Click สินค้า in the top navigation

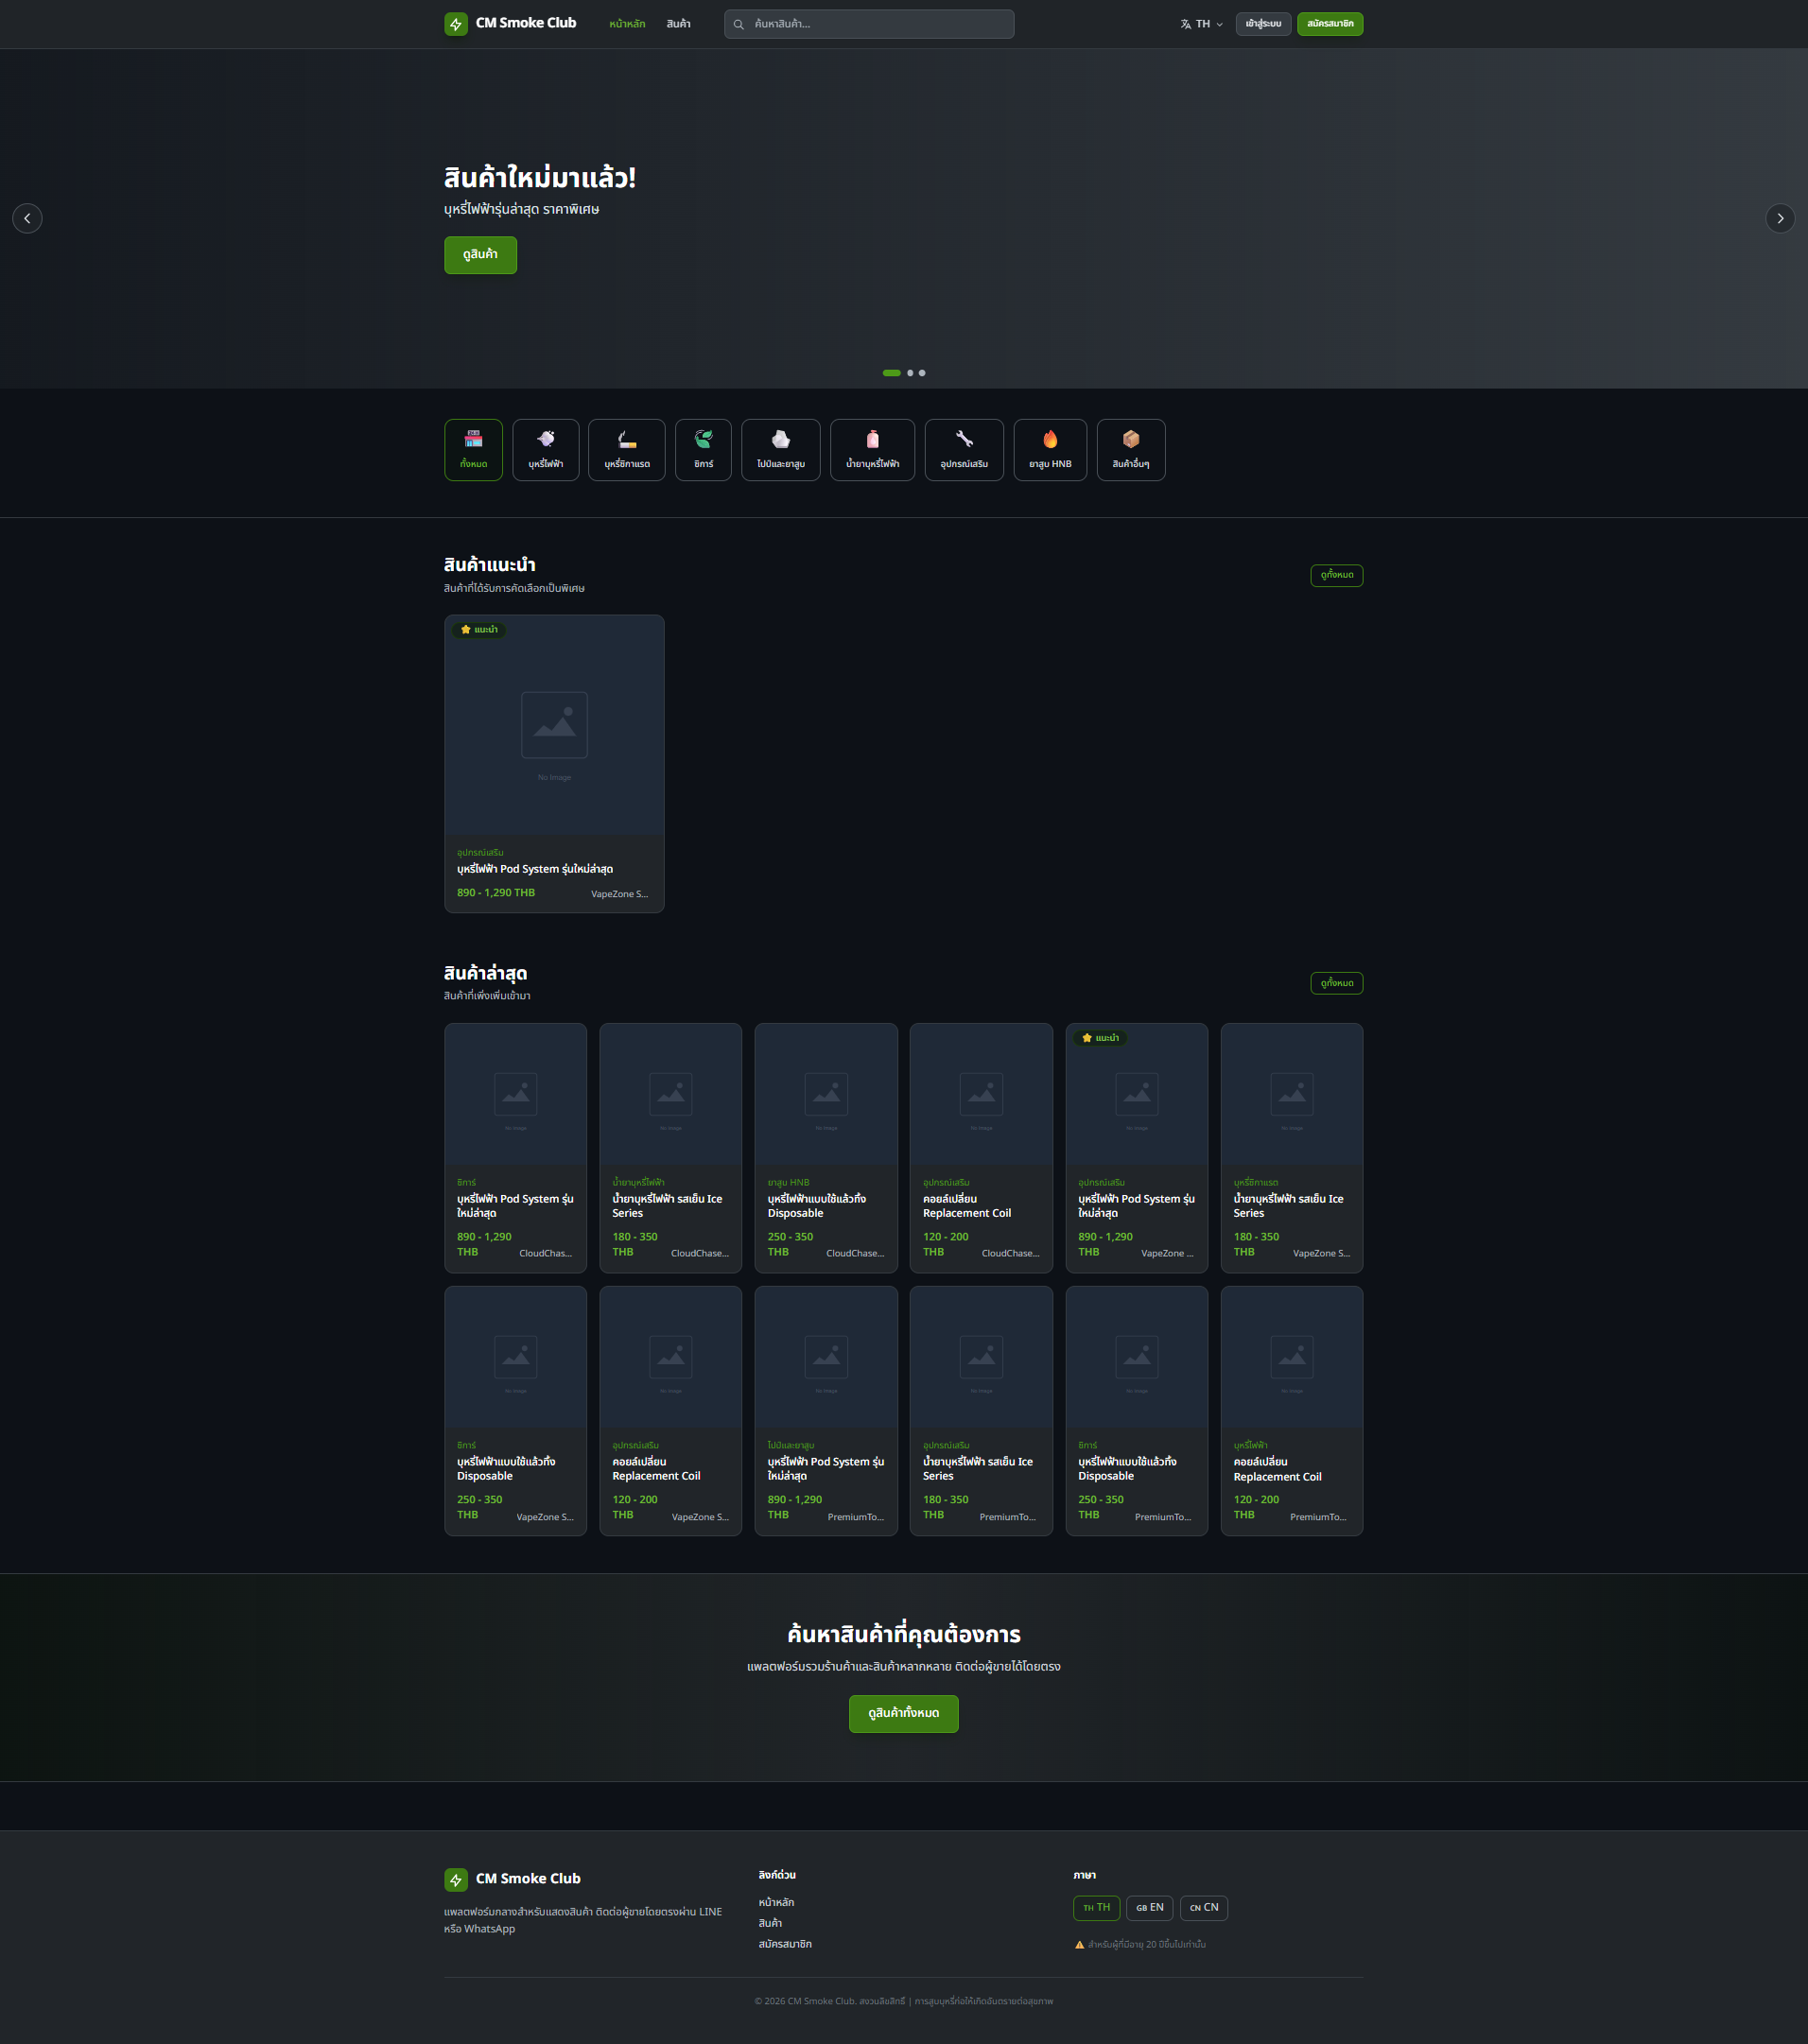[x=678, y=24]
